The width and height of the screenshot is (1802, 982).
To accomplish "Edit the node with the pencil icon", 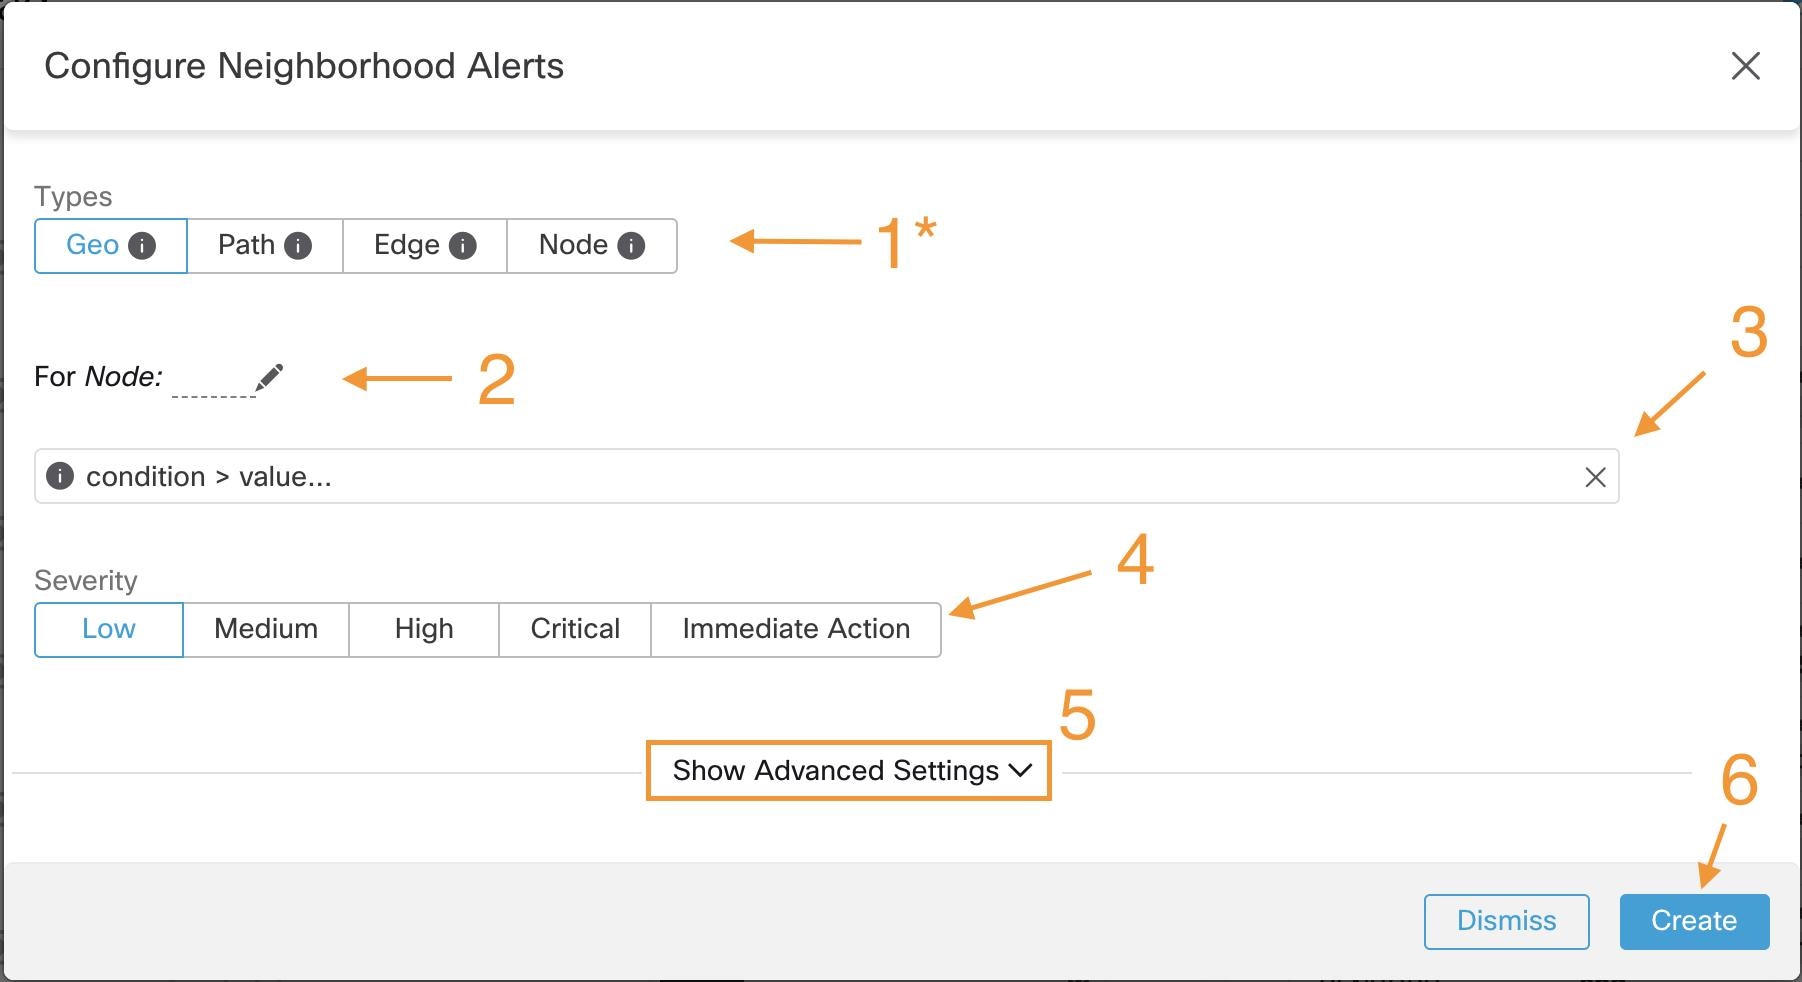I will pyautogui.click(x=269, y=377).
